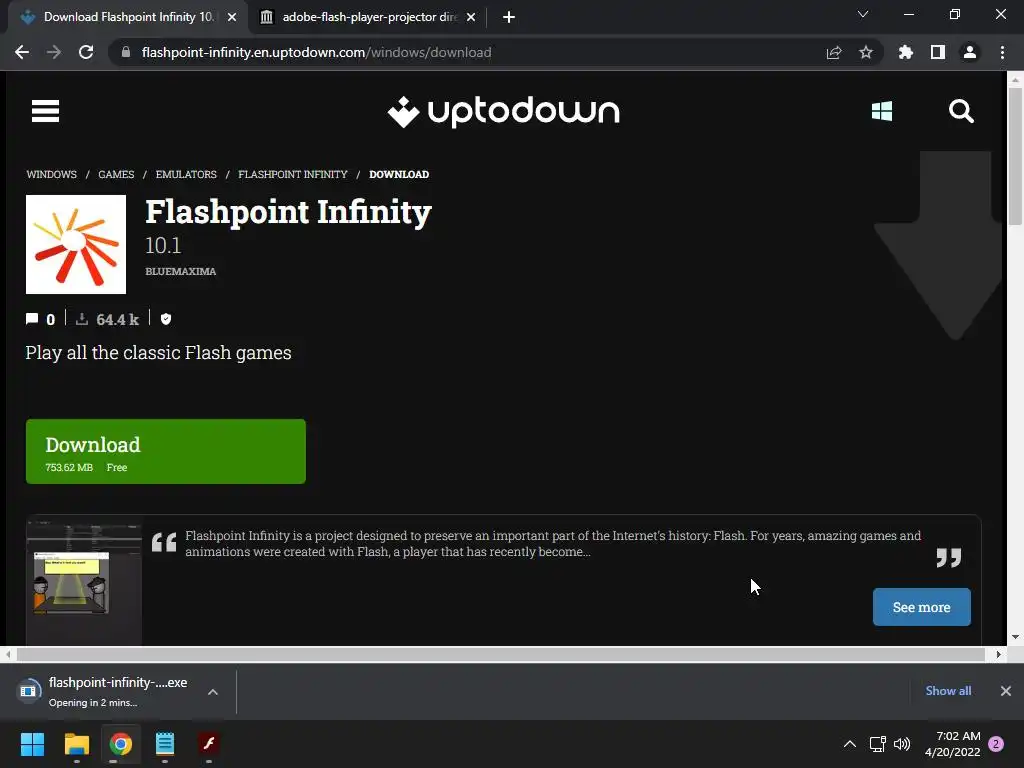Click the security shield badge icon
This screenshot has height=768, width=1024.
click(166, 319)
